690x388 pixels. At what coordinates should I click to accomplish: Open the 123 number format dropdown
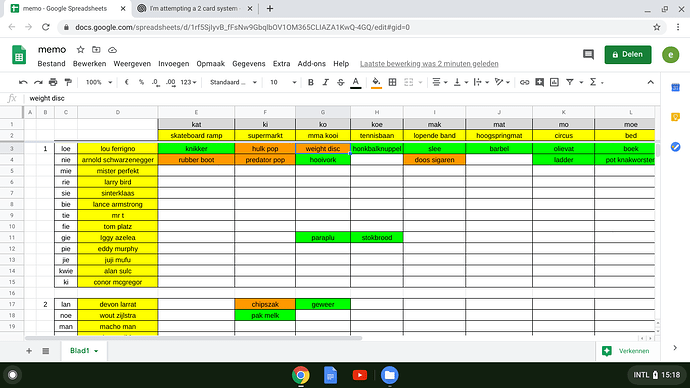tap(188, 82)
